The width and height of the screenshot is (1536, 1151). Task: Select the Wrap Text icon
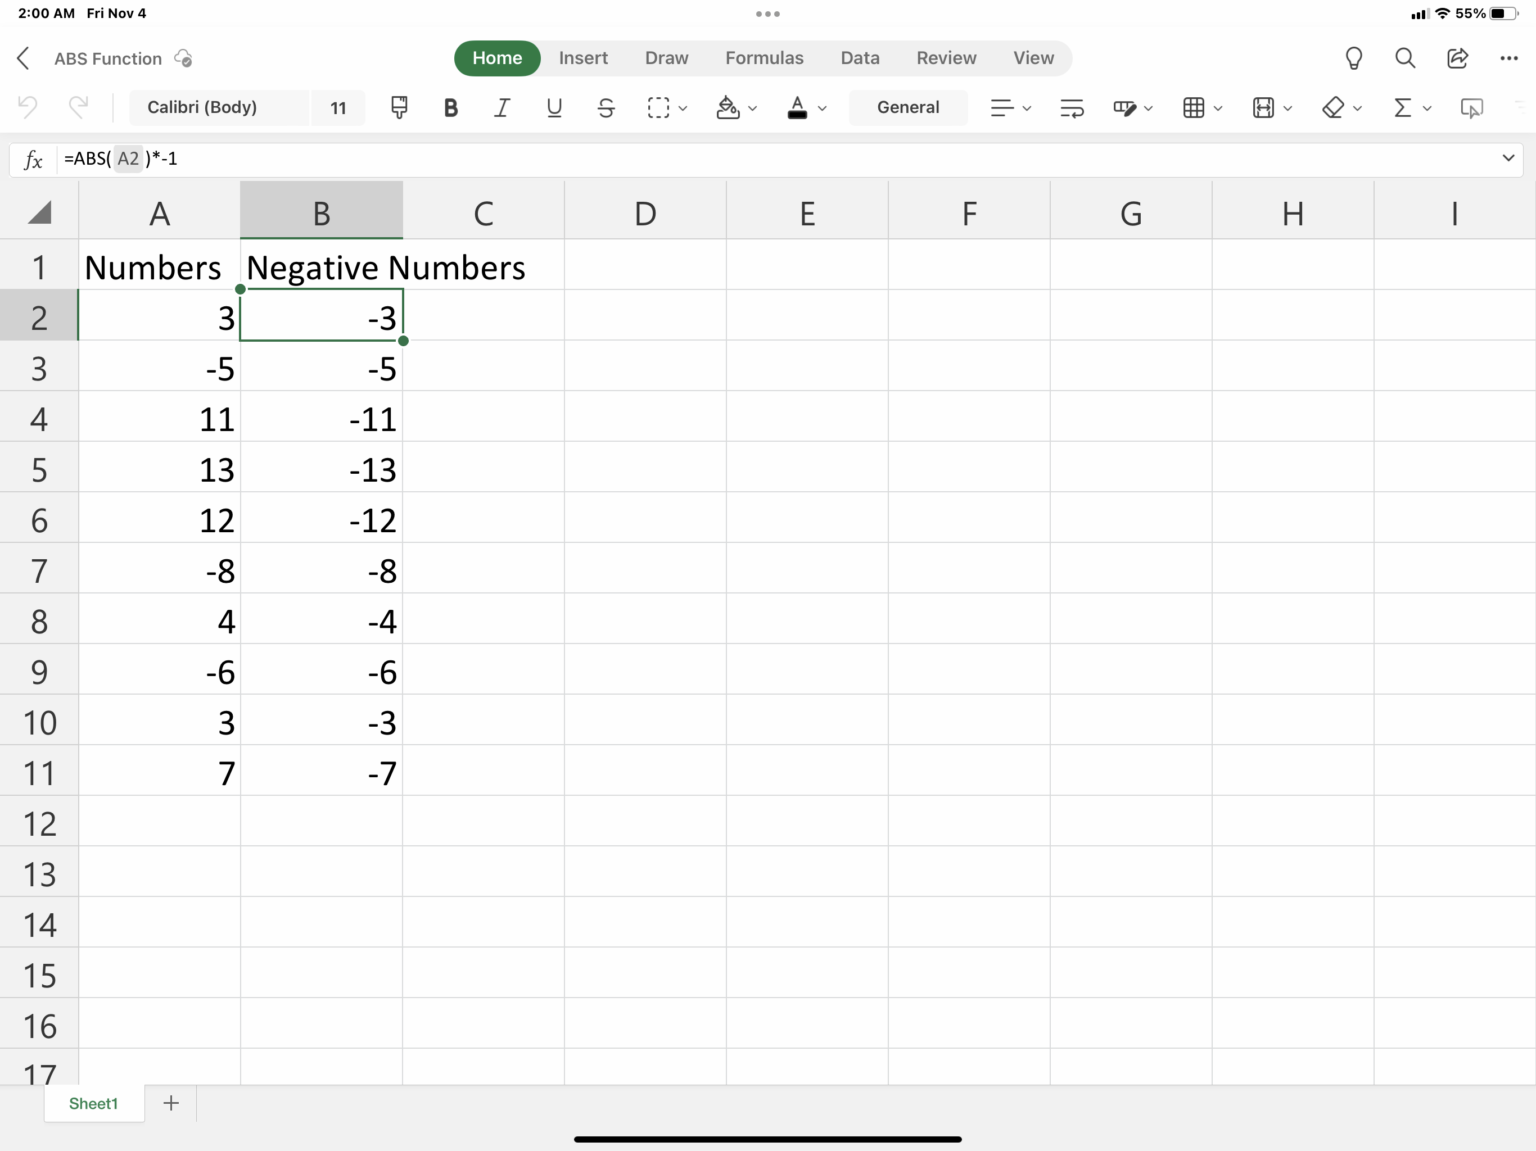[x=1071, y=107]
